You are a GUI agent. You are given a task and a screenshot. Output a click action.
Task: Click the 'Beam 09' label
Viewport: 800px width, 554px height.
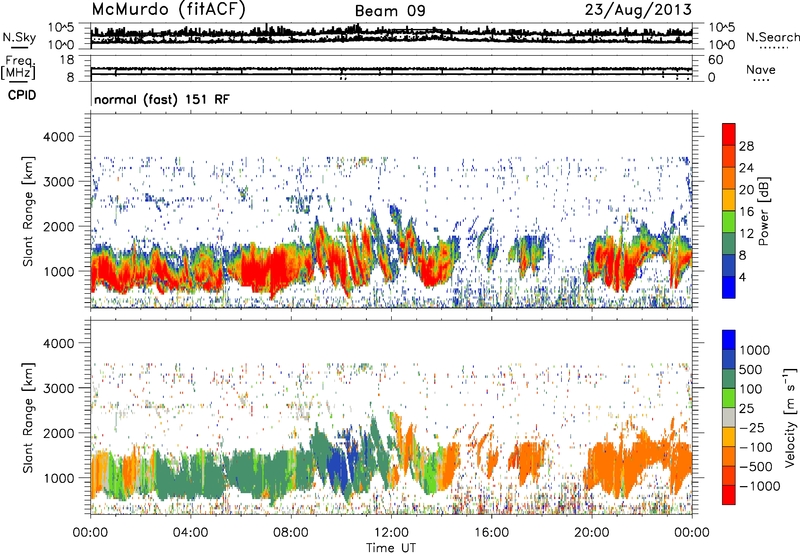(x=390, y=11)
